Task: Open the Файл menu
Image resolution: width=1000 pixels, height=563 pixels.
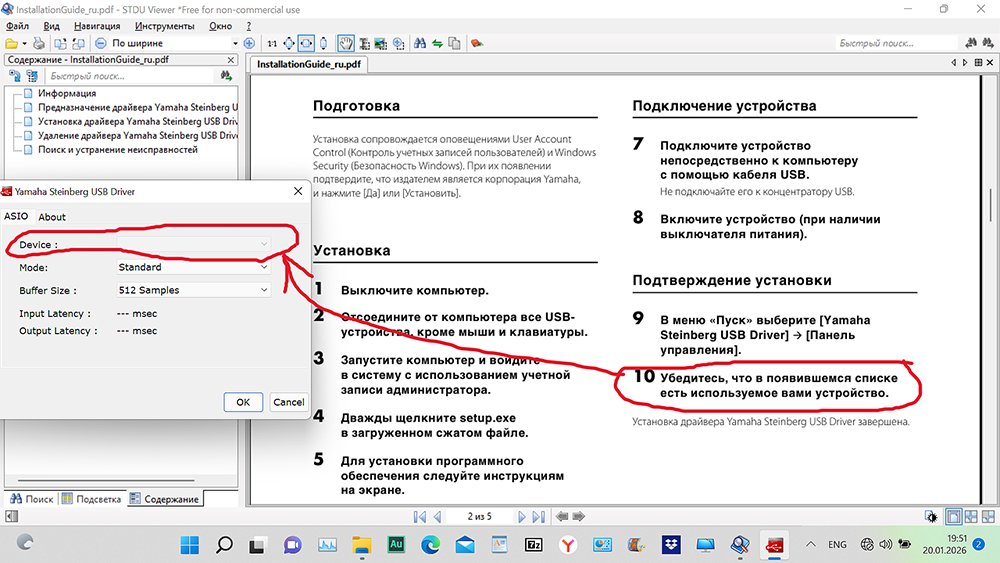Action: coord(17,26)
